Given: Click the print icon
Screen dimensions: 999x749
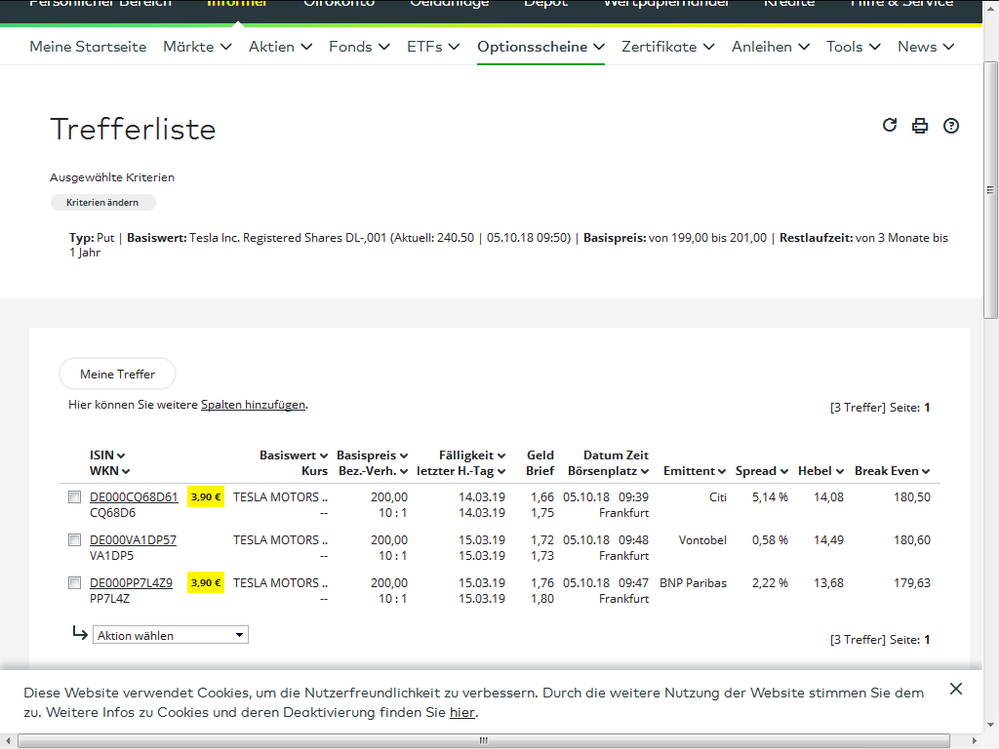Looking at the screenshot, I should [x=920, y=126].
